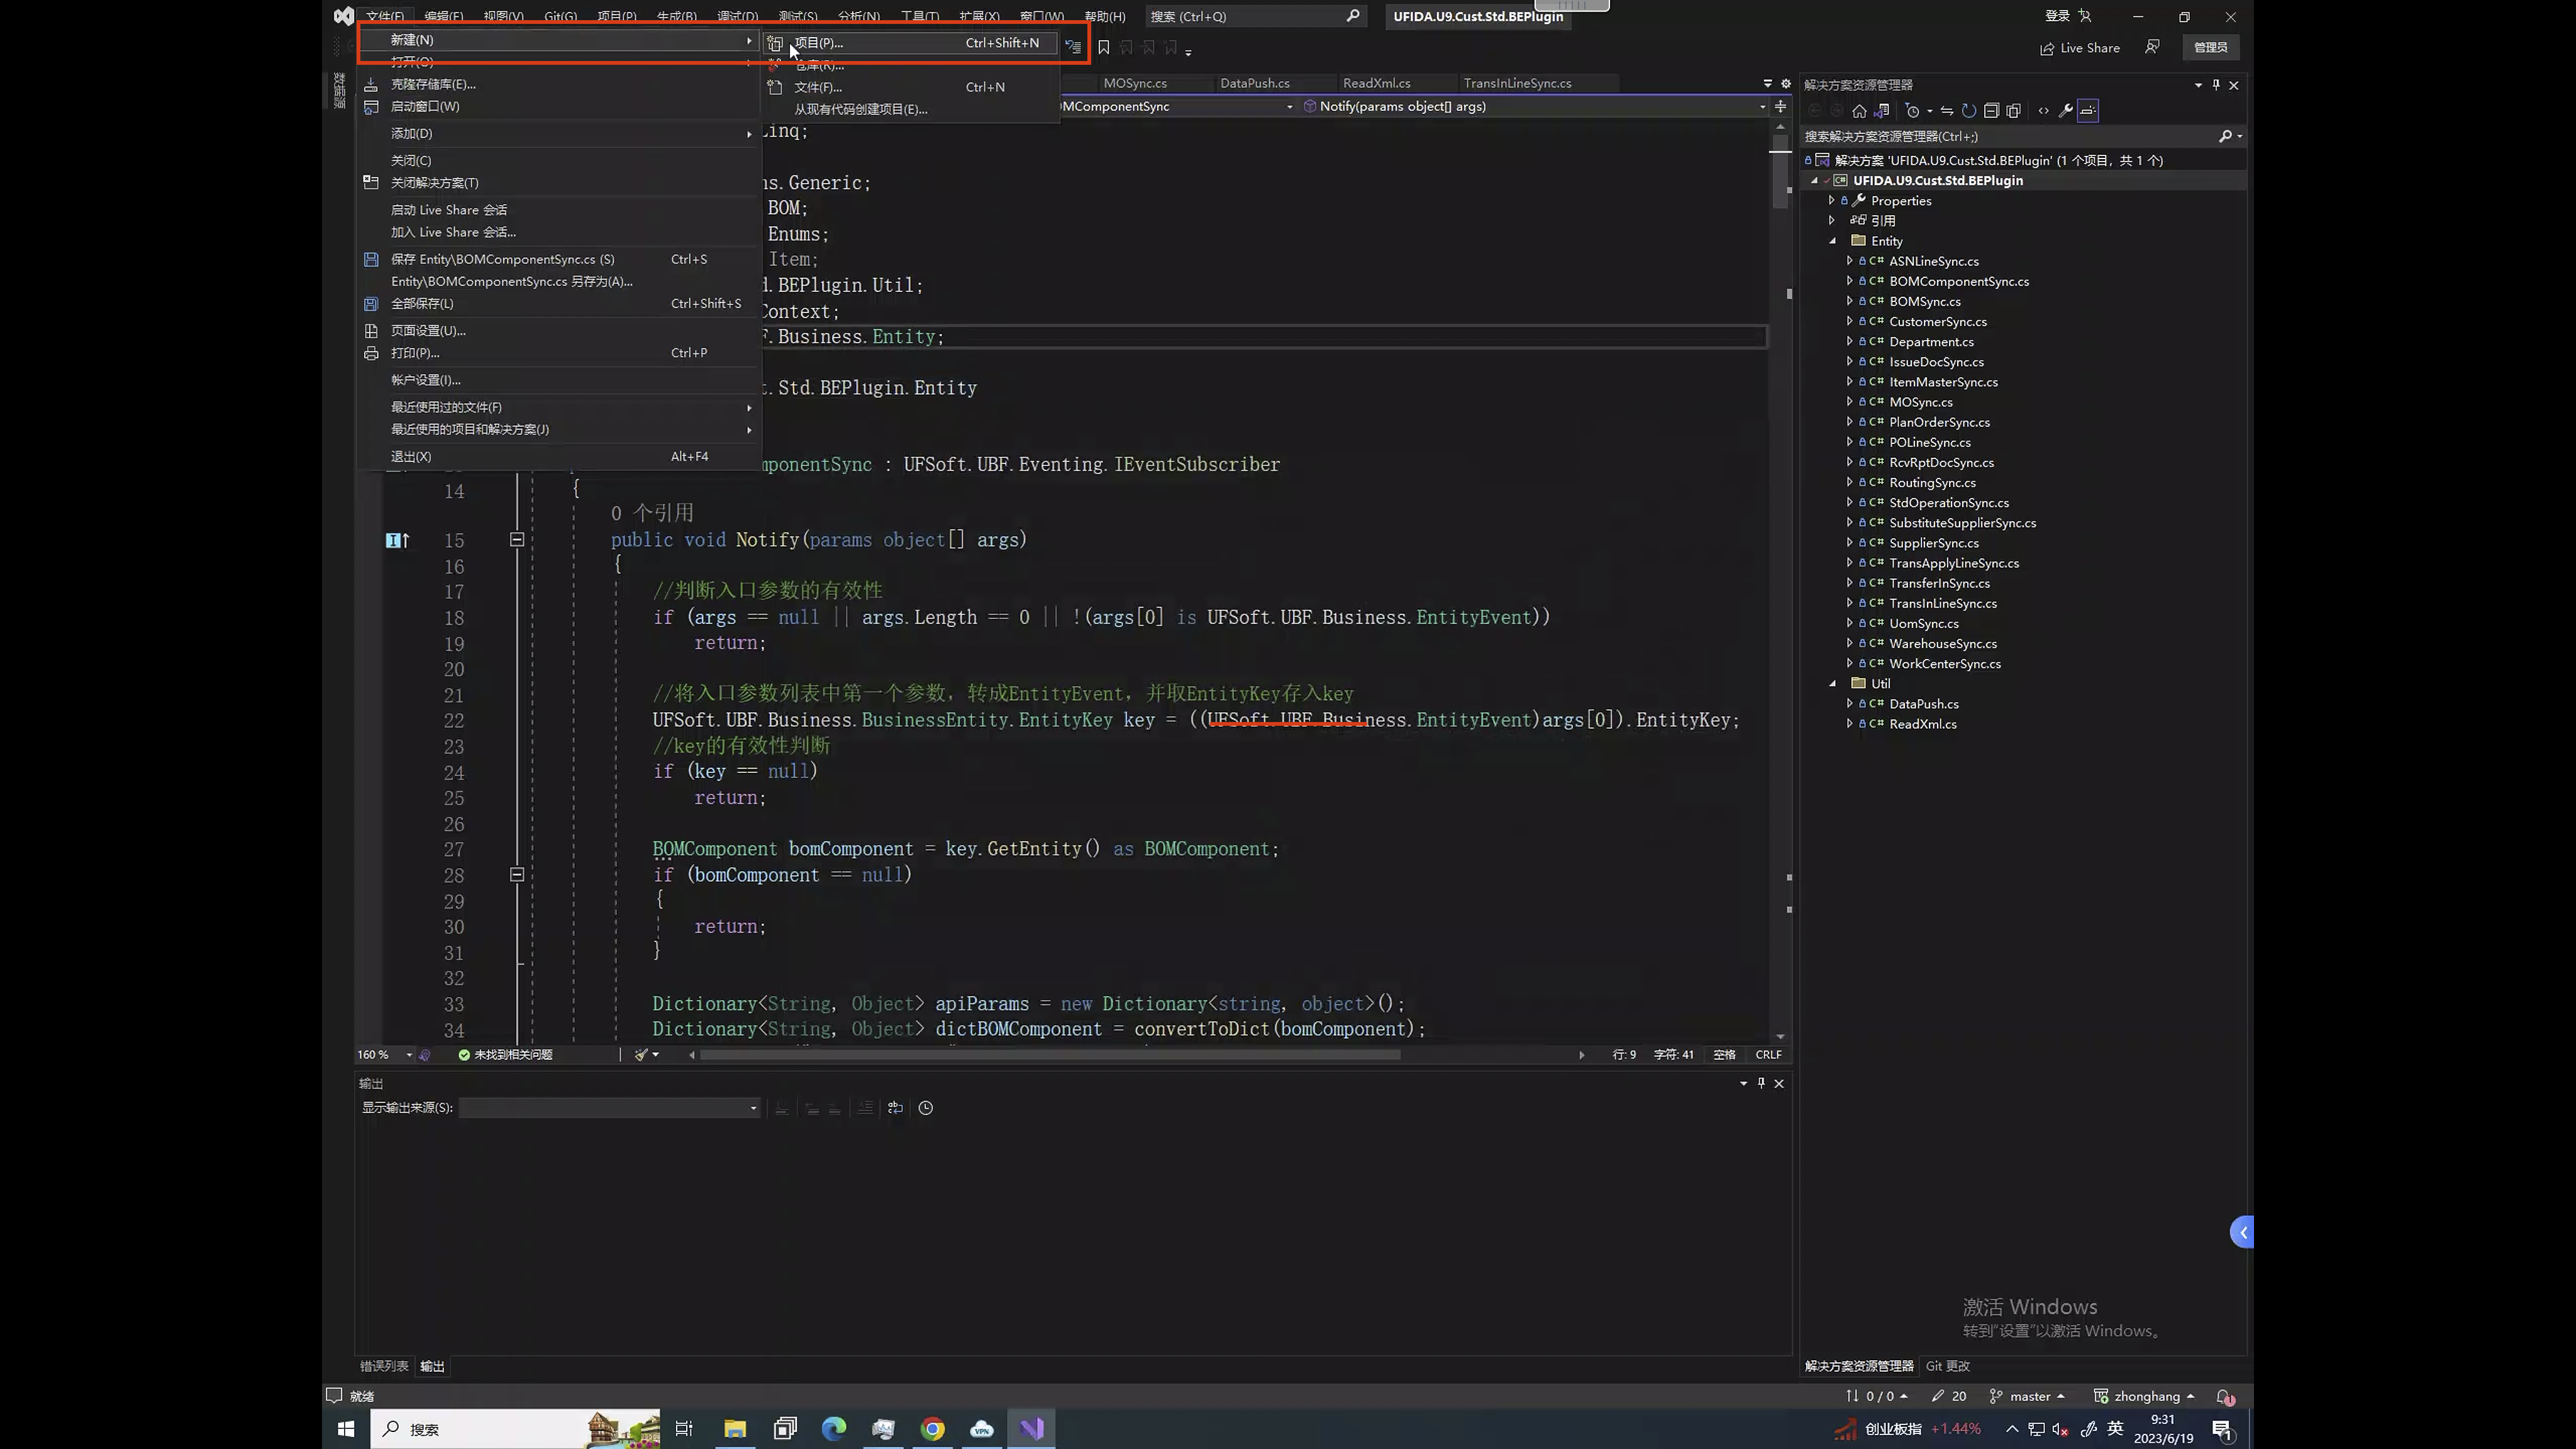Toggle word wrap in Output panel
The image size is (2576, 1449).
pyautogui.click(x=895, y=1108)
